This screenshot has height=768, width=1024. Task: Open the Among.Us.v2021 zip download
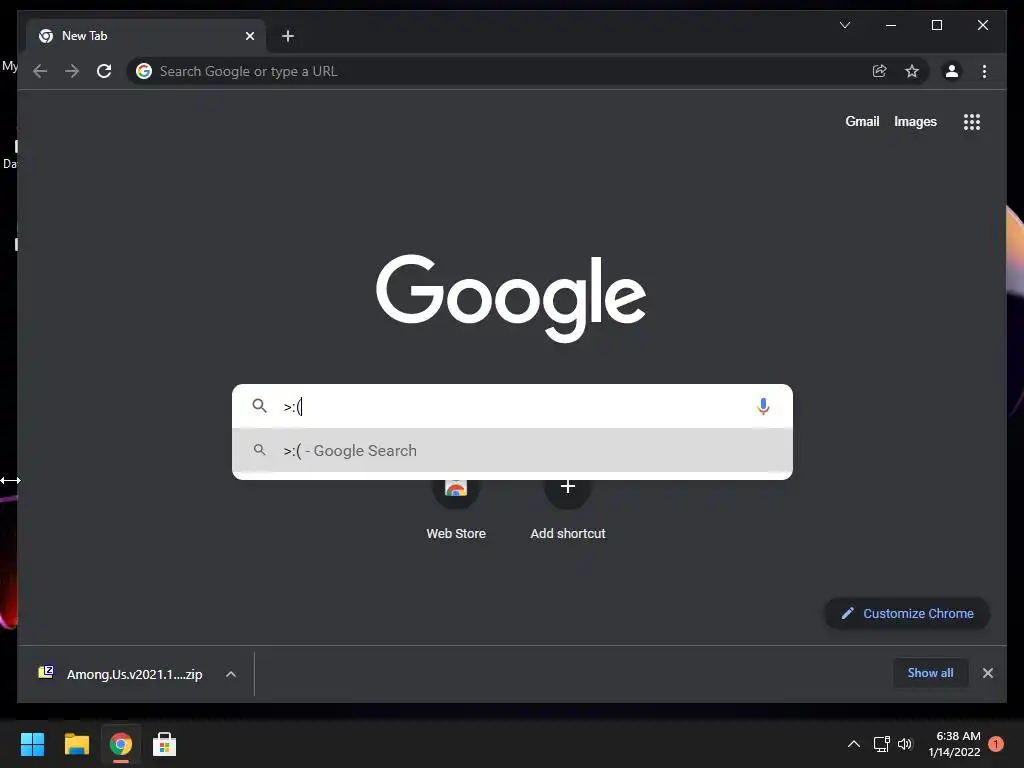coord(121,674)
